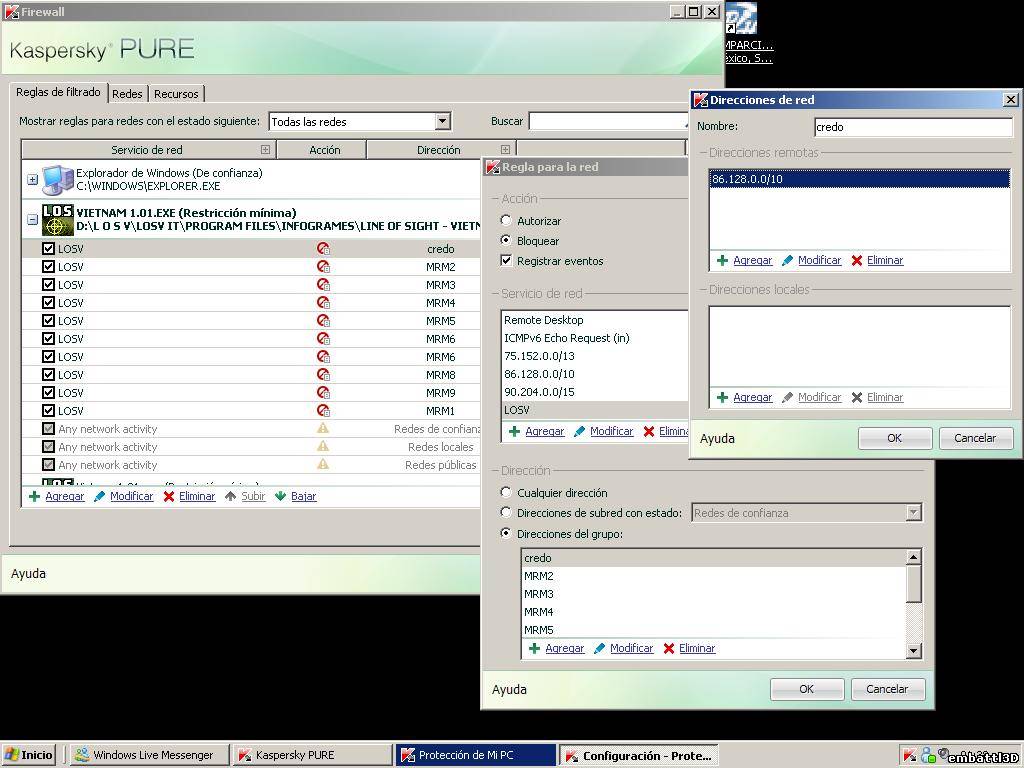
Task: Click the Subir up arrow icon in Firewall
Action: tap(231, 496)
